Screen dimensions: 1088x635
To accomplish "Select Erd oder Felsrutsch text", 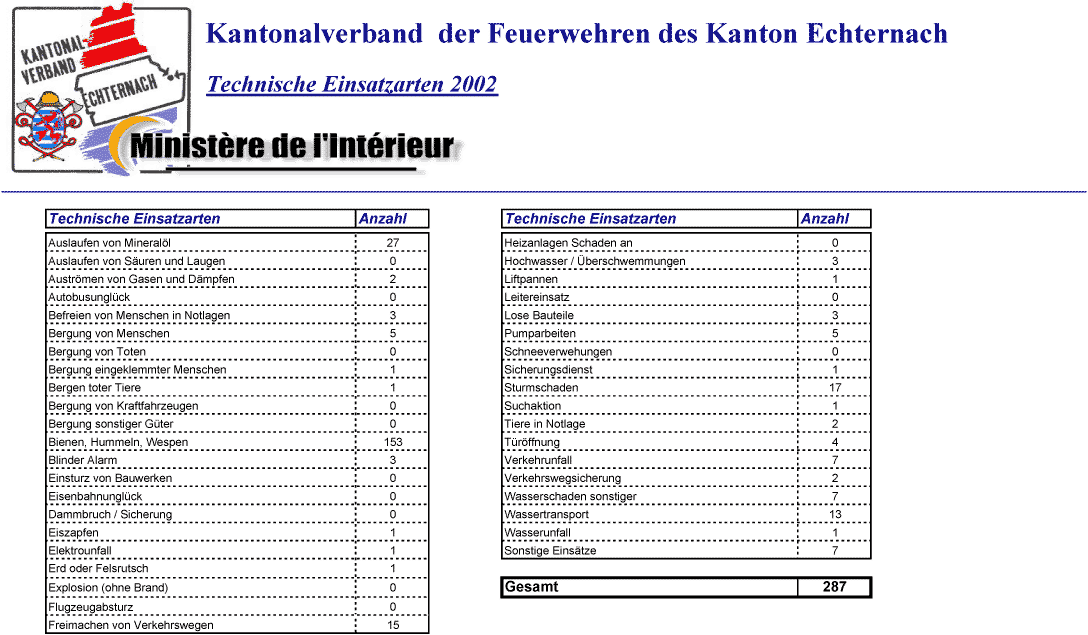I will pyautogui.click(x=99, y=568).
